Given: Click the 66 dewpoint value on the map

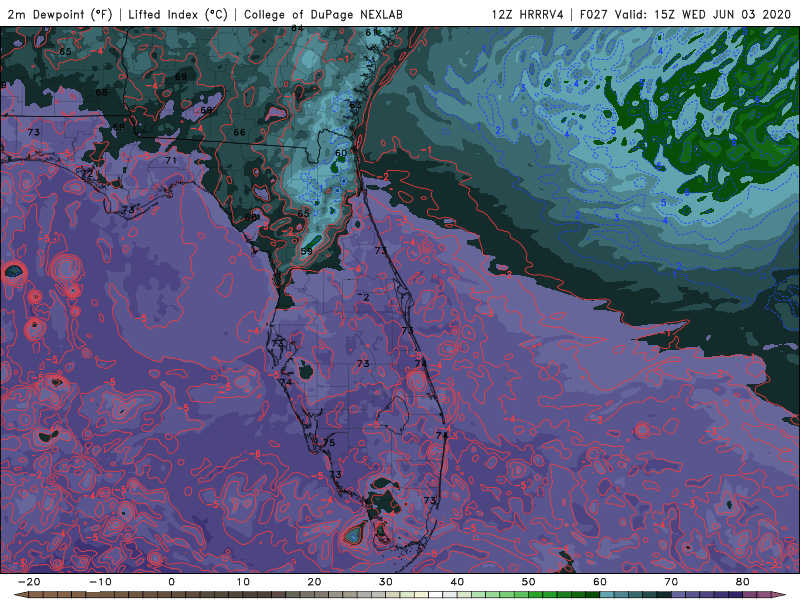Looking at the screenshot, I should 239,132.
